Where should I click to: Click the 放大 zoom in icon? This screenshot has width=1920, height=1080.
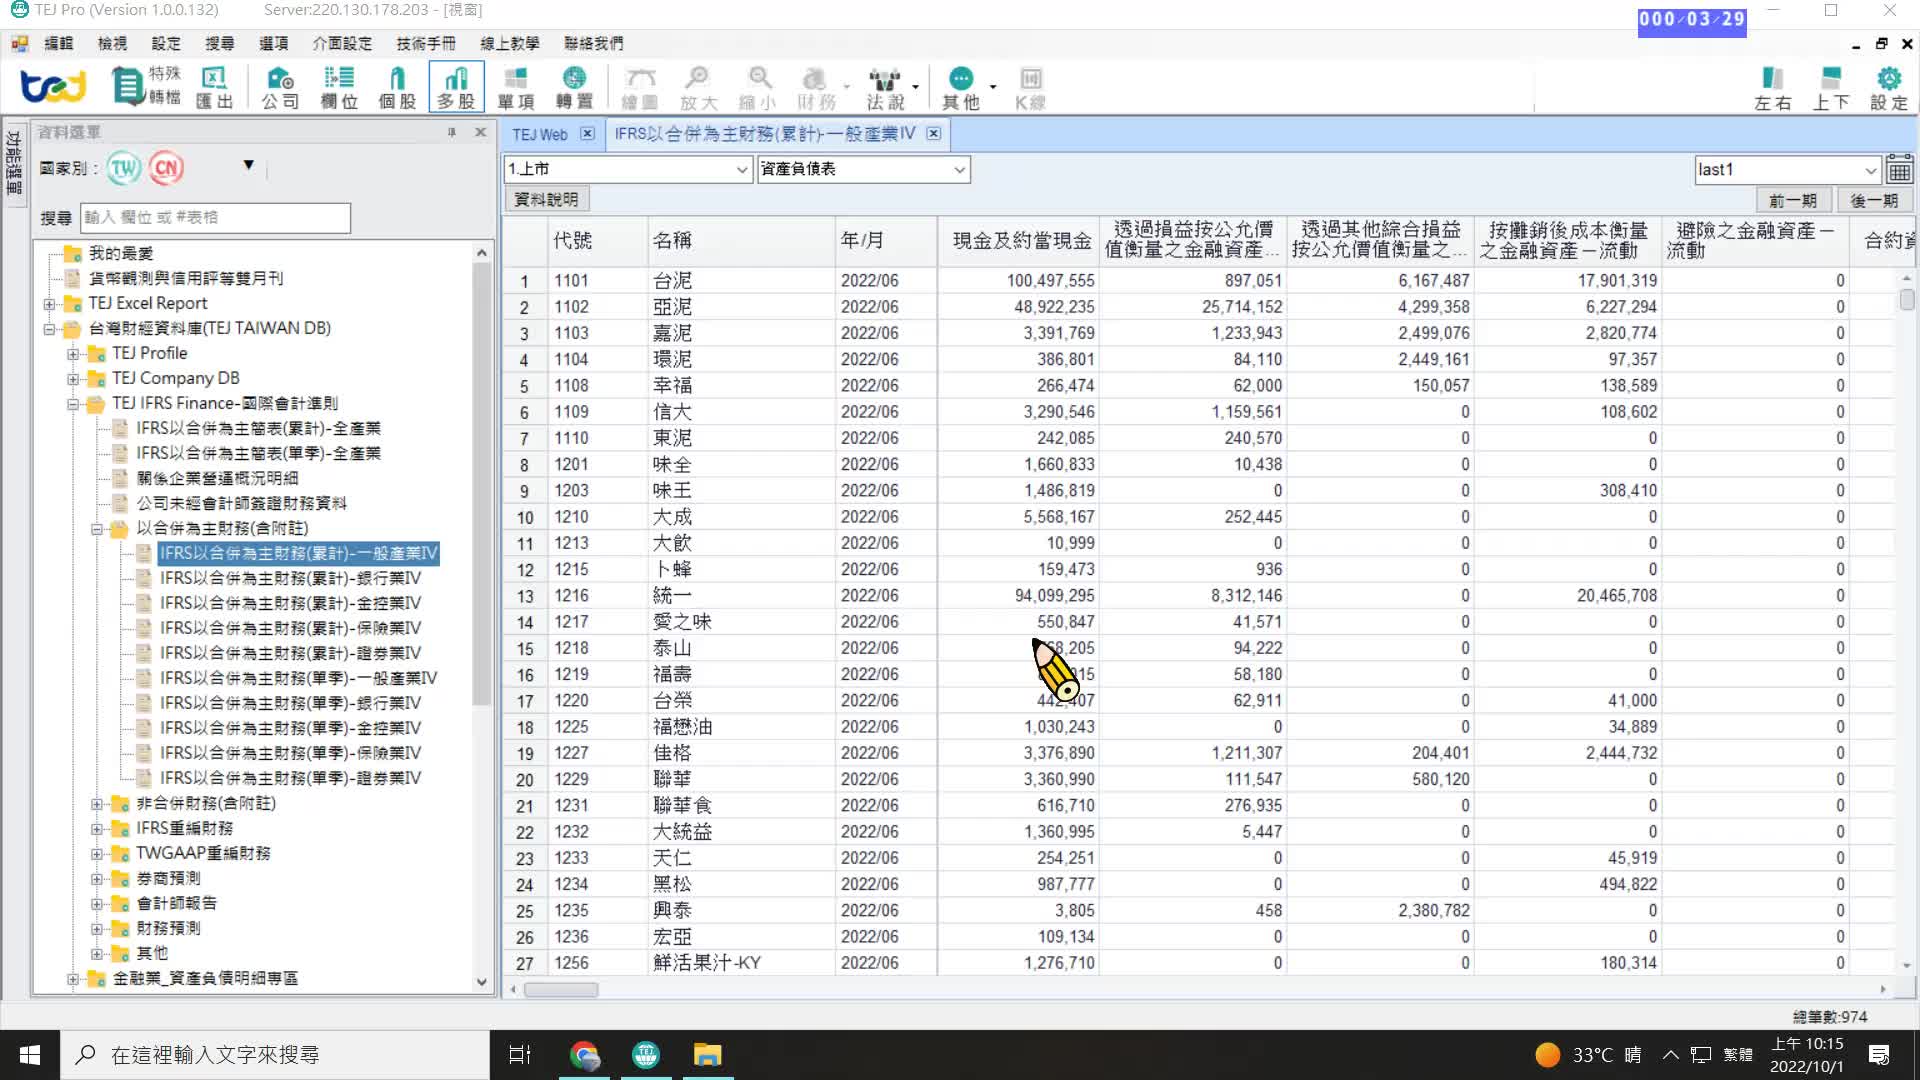pyautogui.click(x=699, y=87)
